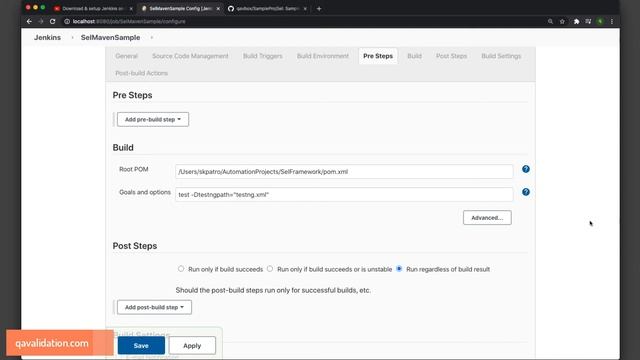Switch to Source Code Management tab
This screenshot has height=360, width=640.
tap(190, 56)
